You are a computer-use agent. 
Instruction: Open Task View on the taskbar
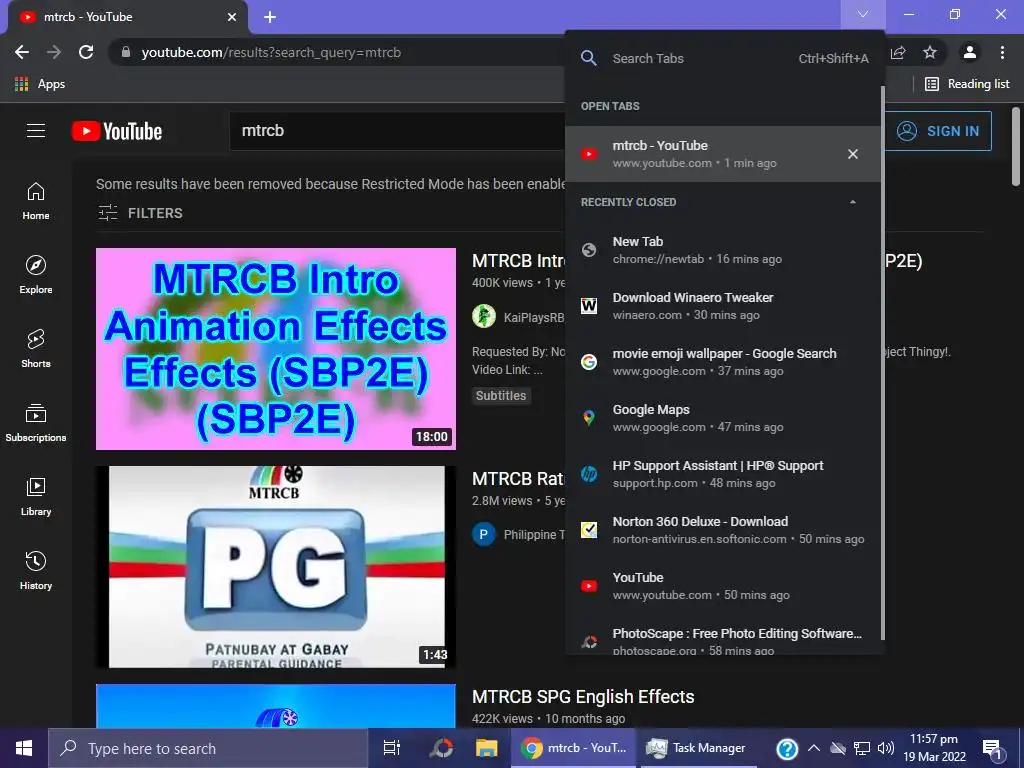pos(391,748)
